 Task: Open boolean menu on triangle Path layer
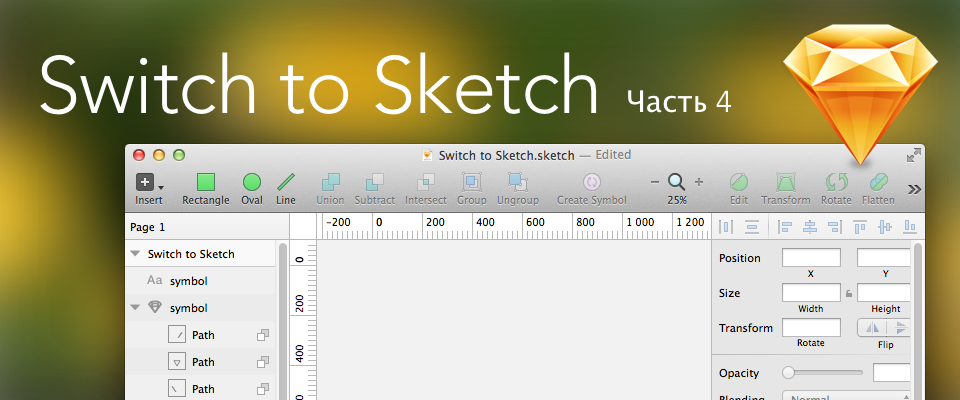263,362
